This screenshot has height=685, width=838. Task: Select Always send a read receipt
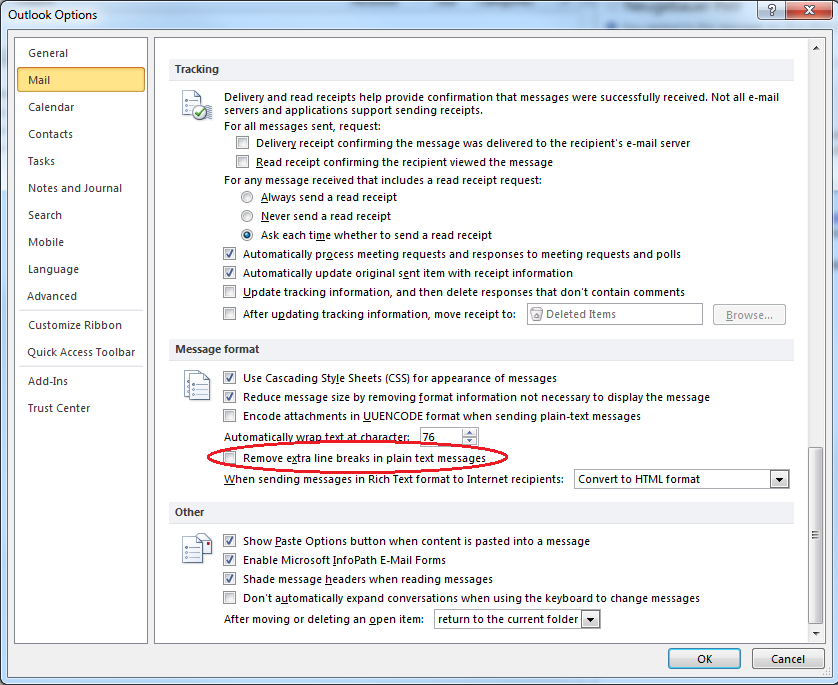(x=247, y=198)
